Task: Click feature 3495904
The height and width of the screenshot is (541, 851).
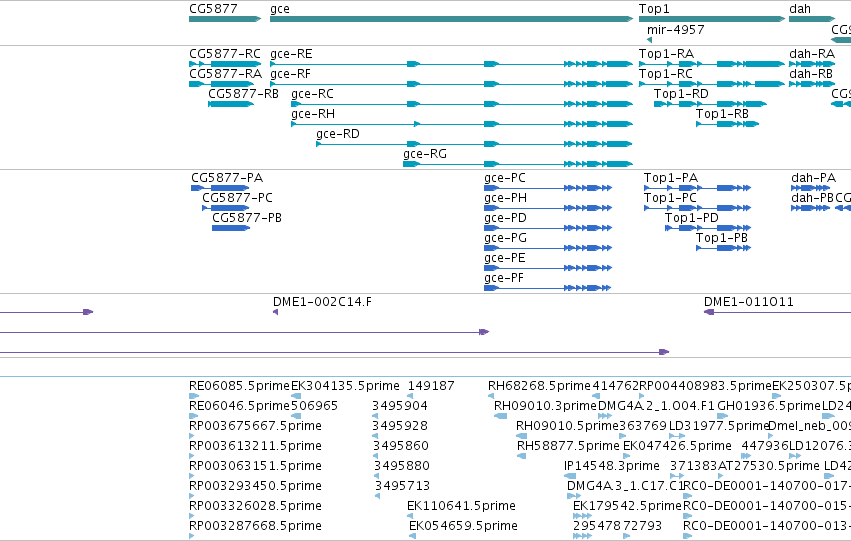Action: point(400,406)
